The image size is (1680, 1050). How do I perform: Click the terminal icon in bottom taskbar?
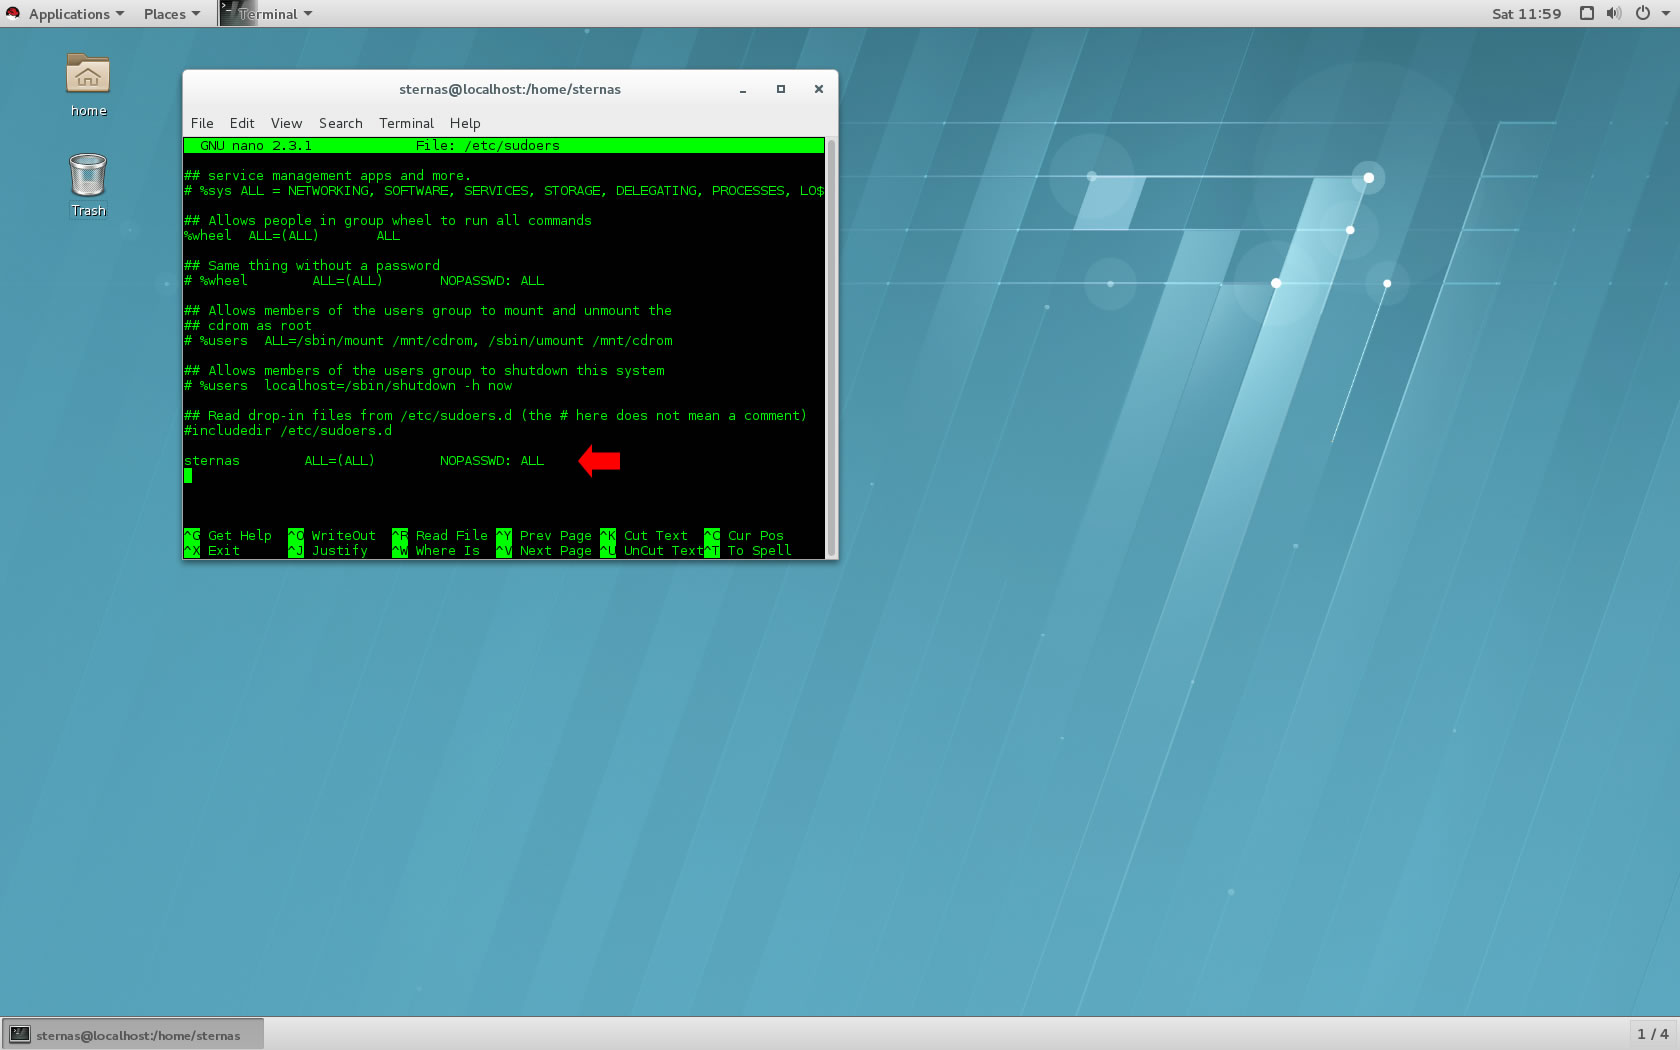[19, 1034]
